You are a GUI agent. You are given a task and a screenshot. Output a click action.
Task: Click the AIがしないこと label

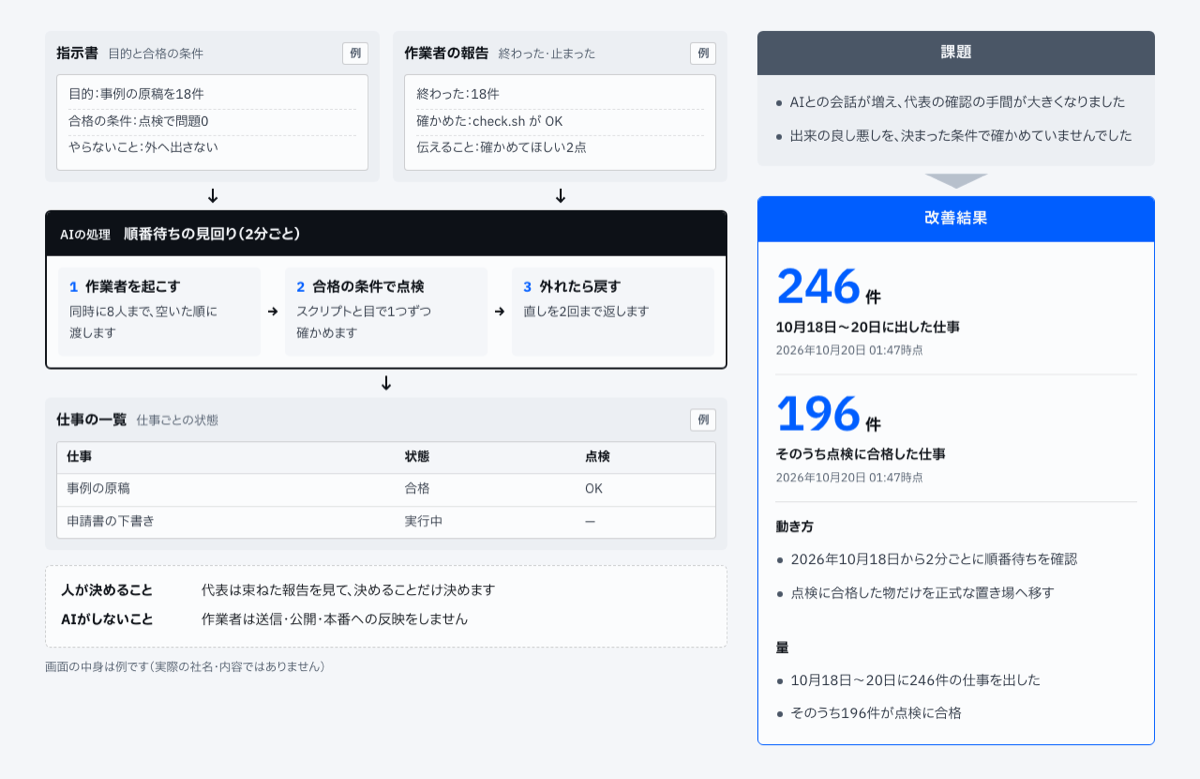(107, 619)
